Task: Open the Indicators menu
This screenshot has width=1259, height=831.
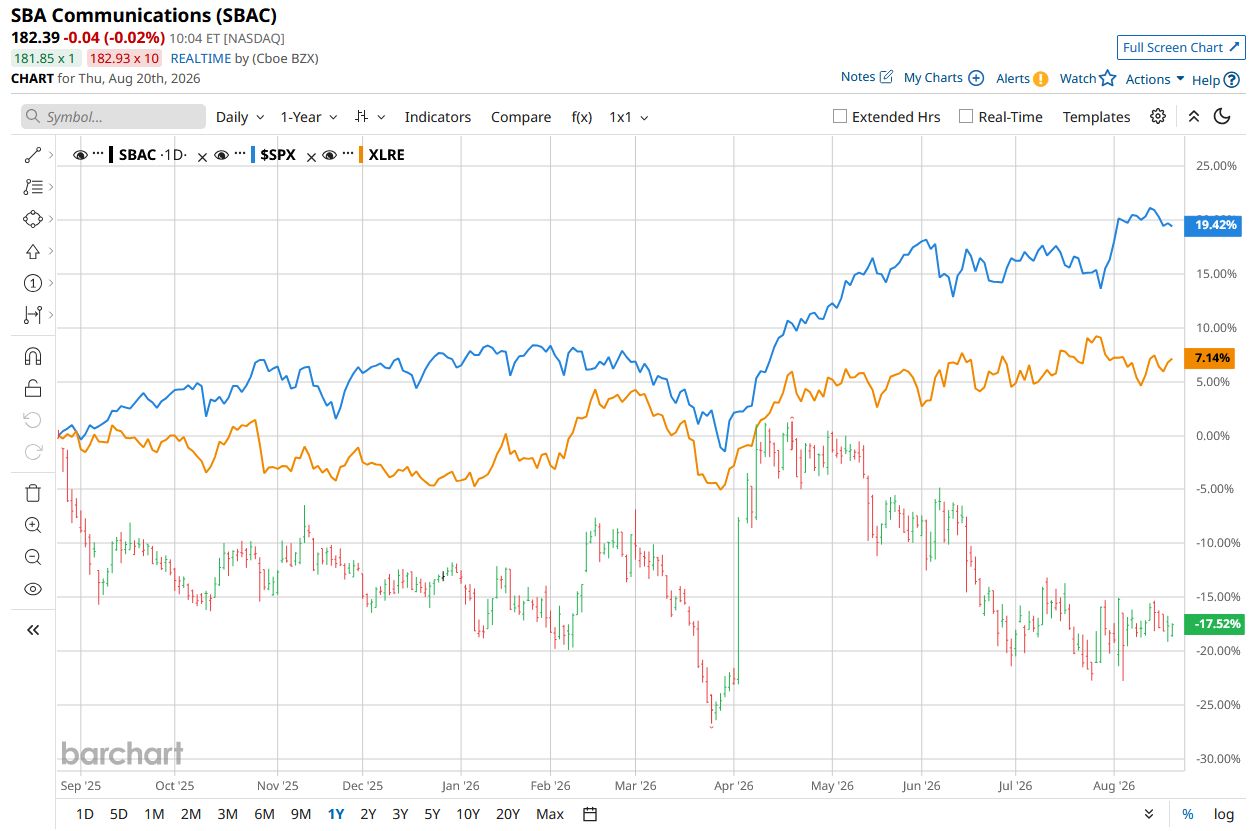Action: point(438,117)
